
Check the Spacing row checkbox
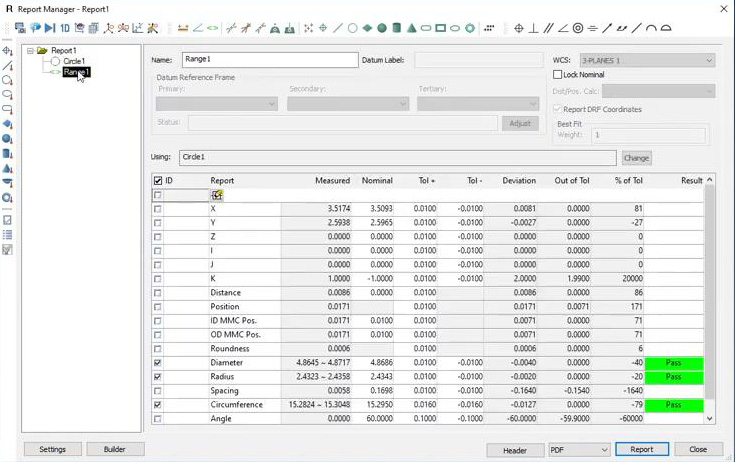158,391
